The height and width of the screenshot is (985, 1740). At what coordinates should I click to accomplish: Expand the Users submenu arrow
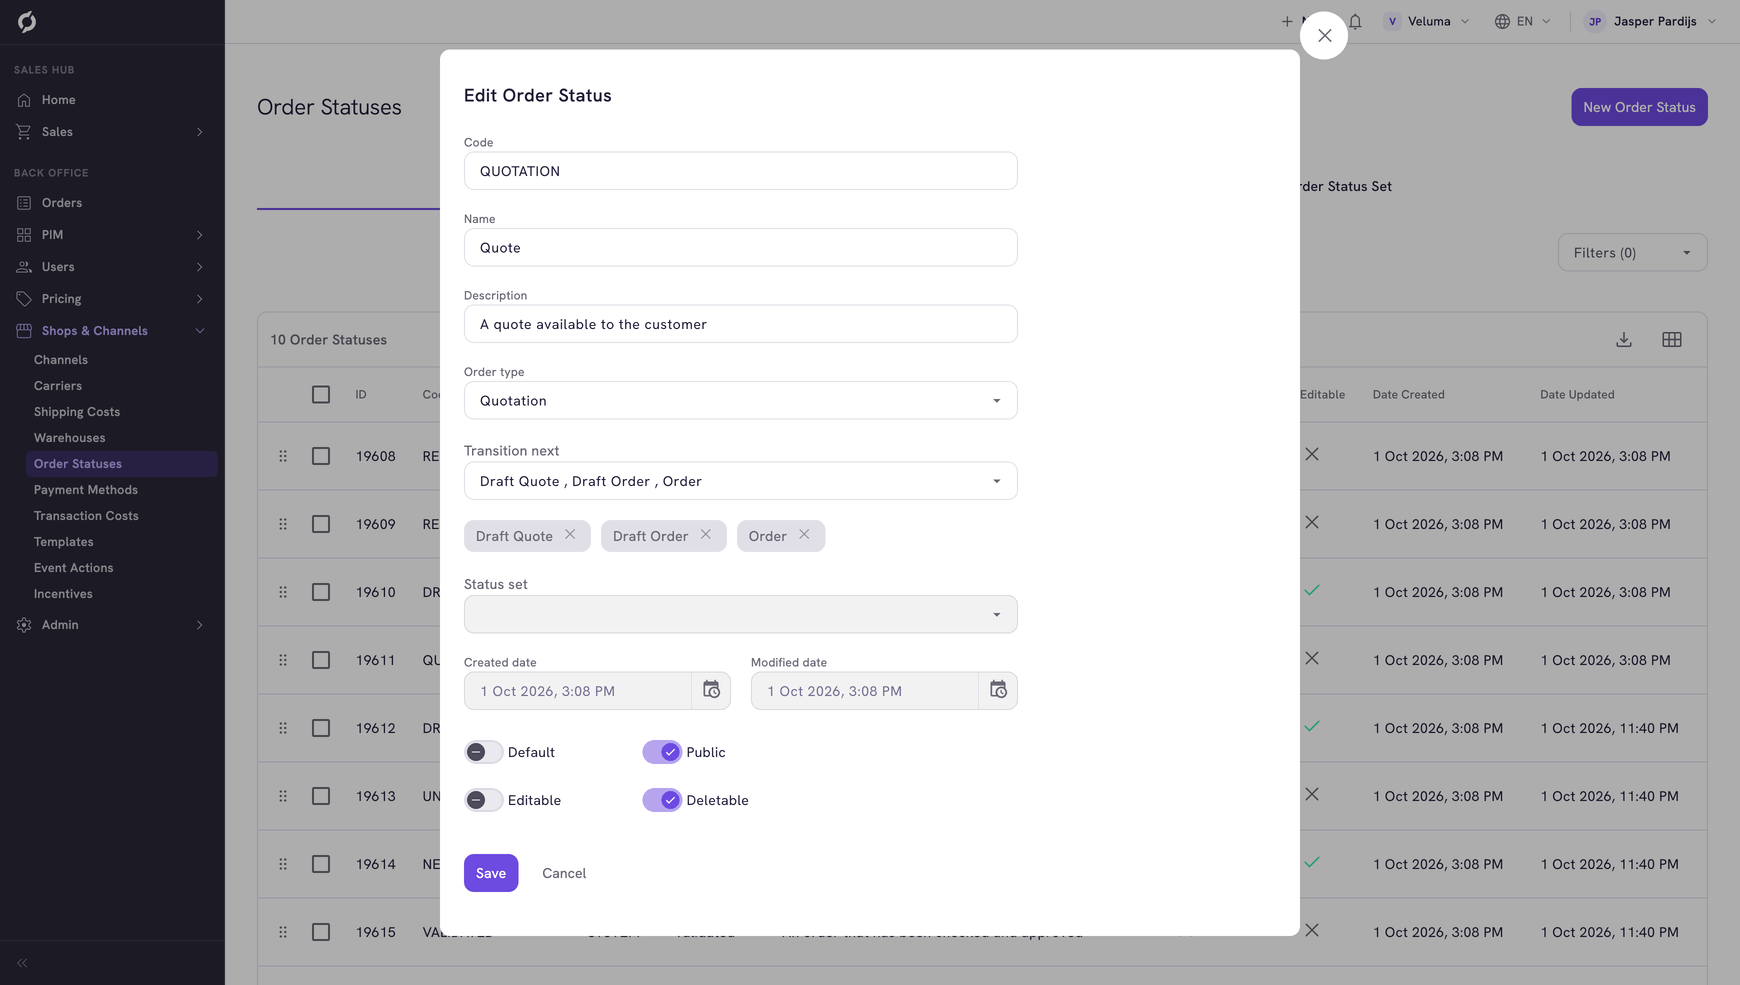[200, 267]
